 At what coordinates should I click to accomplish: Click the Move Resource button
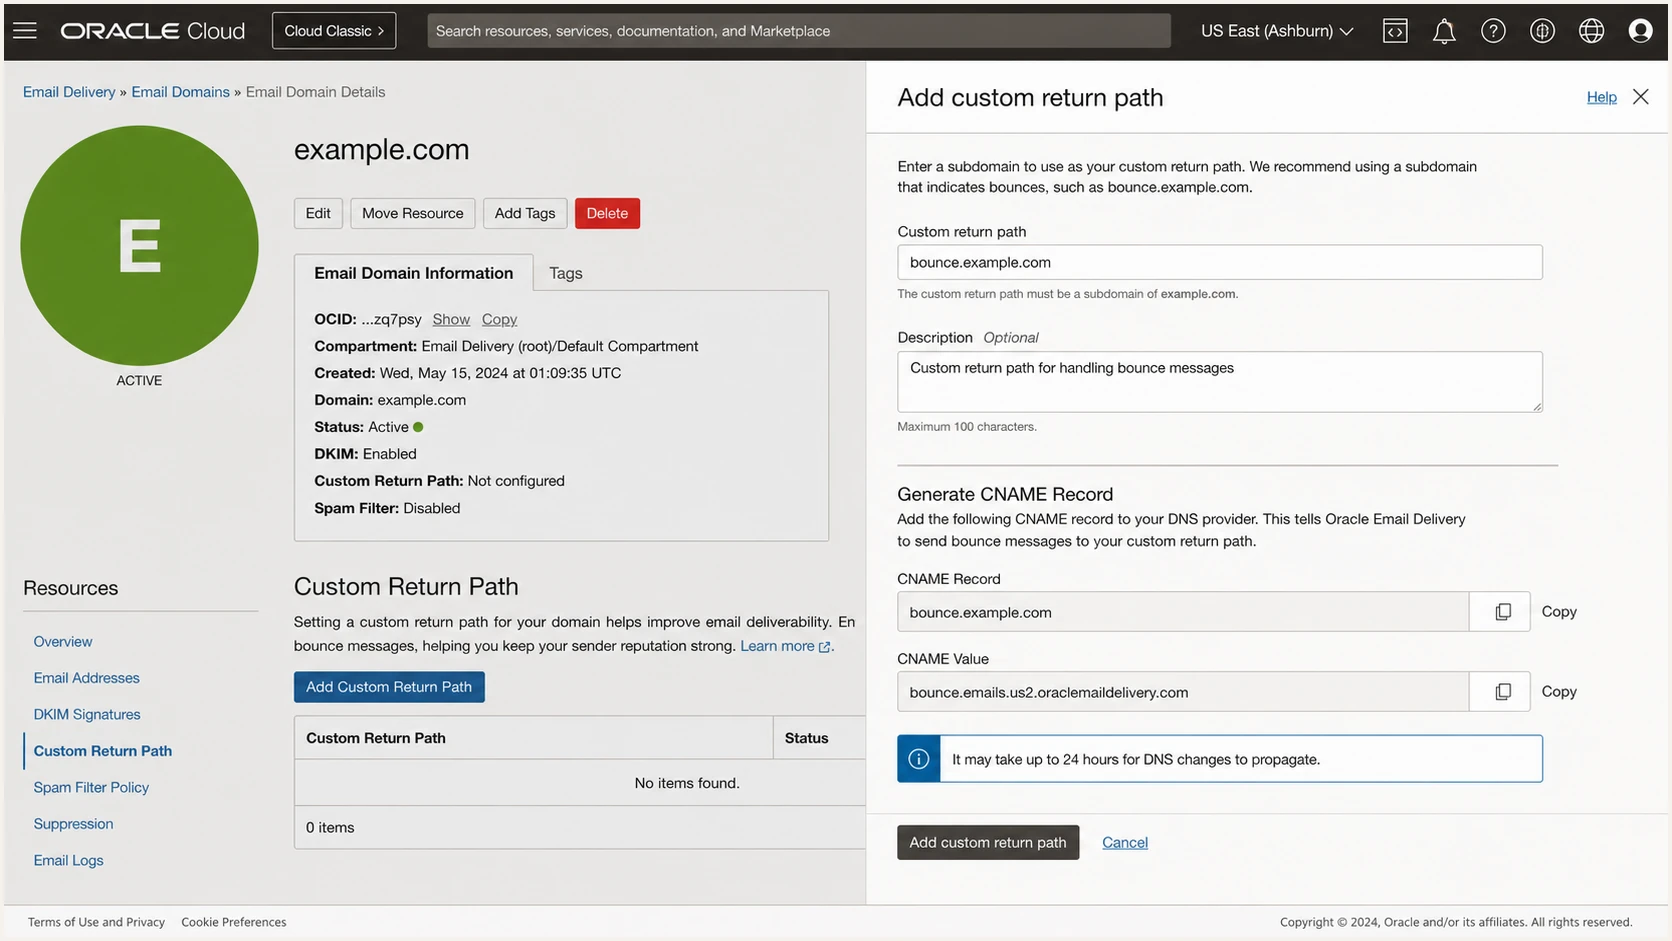click(x=412, y=213)
